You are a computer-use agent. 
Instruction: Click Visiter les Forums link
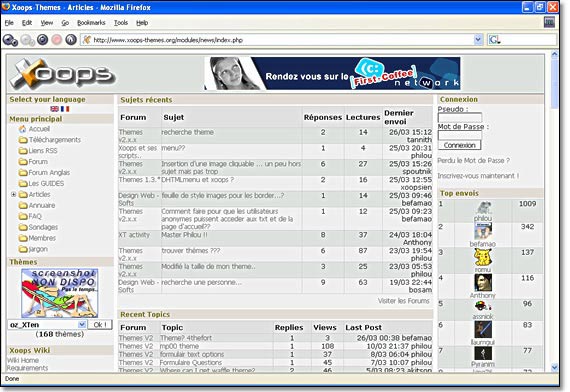pos(404,301)
